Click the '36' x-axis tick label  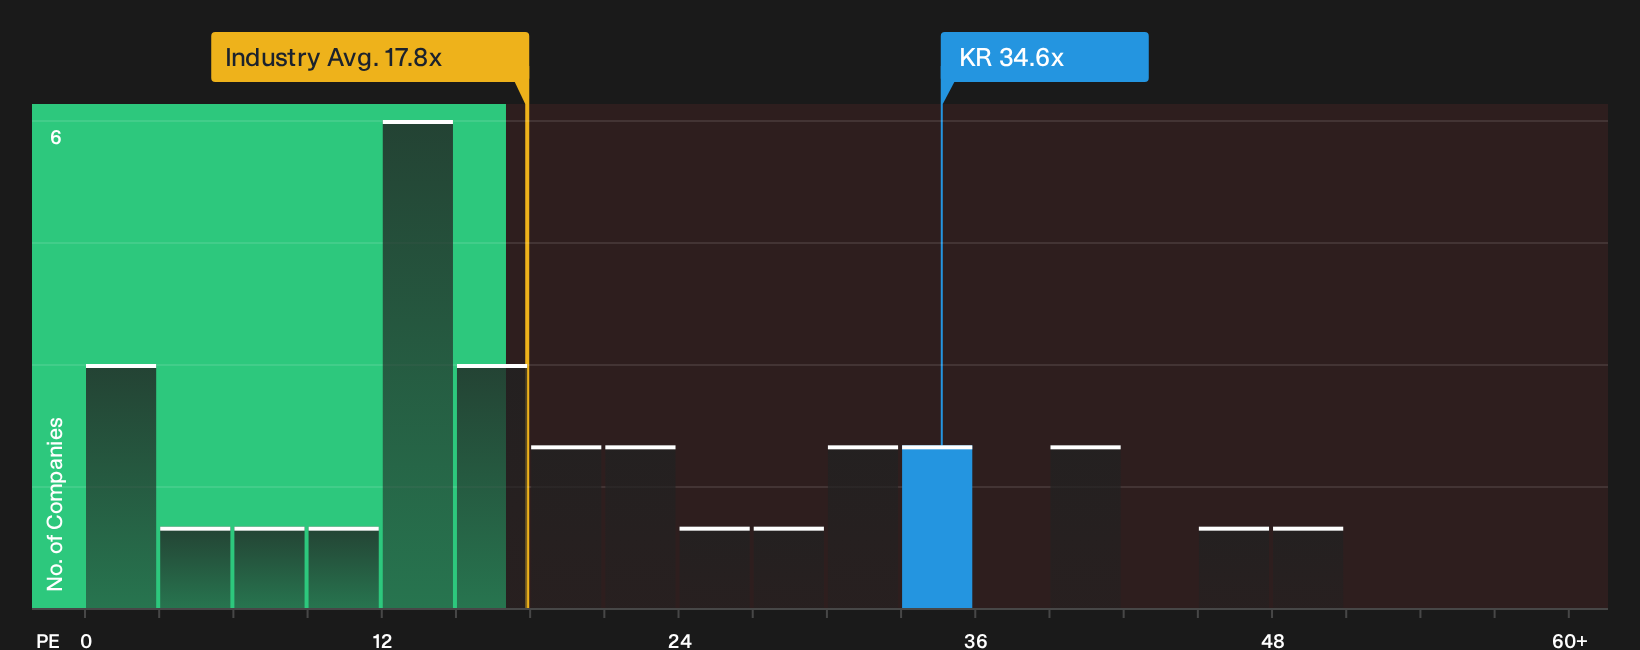tap(975, 640)
